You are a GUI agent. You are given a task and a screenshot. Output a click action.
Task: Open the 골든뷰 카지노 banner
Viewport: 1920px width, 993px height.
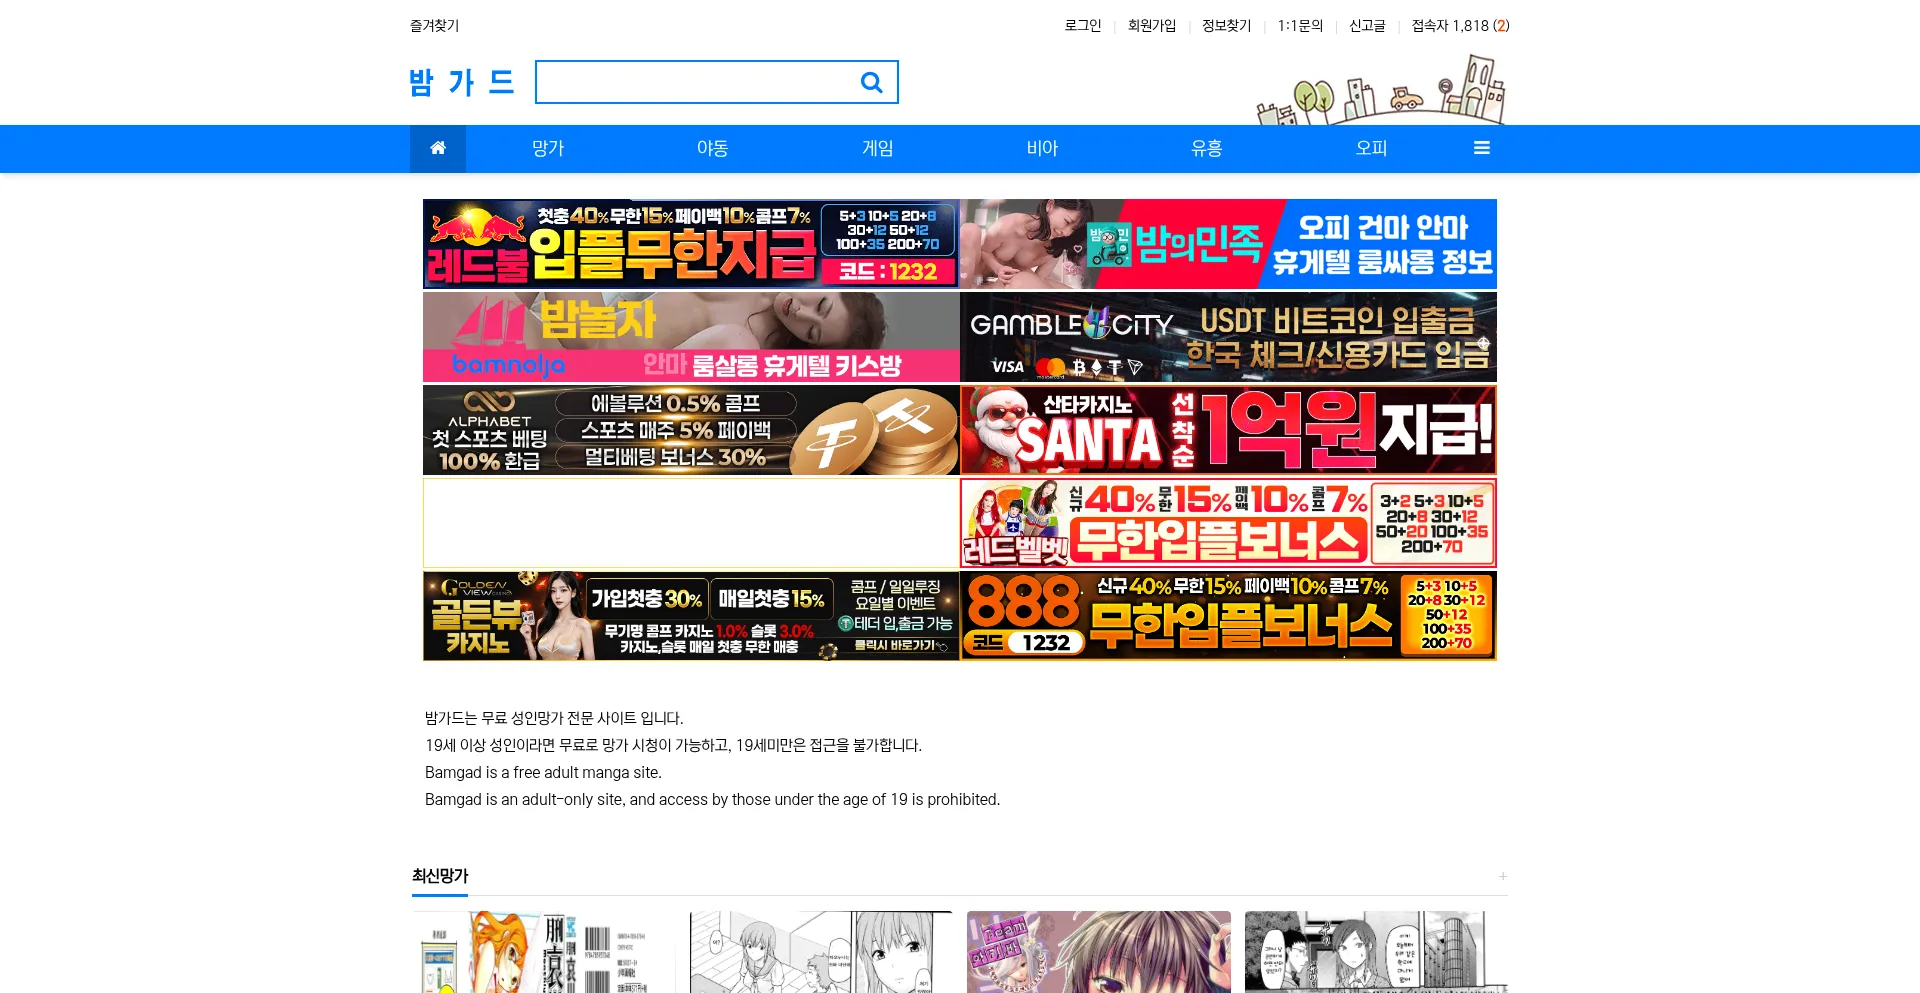click(691, 616)
